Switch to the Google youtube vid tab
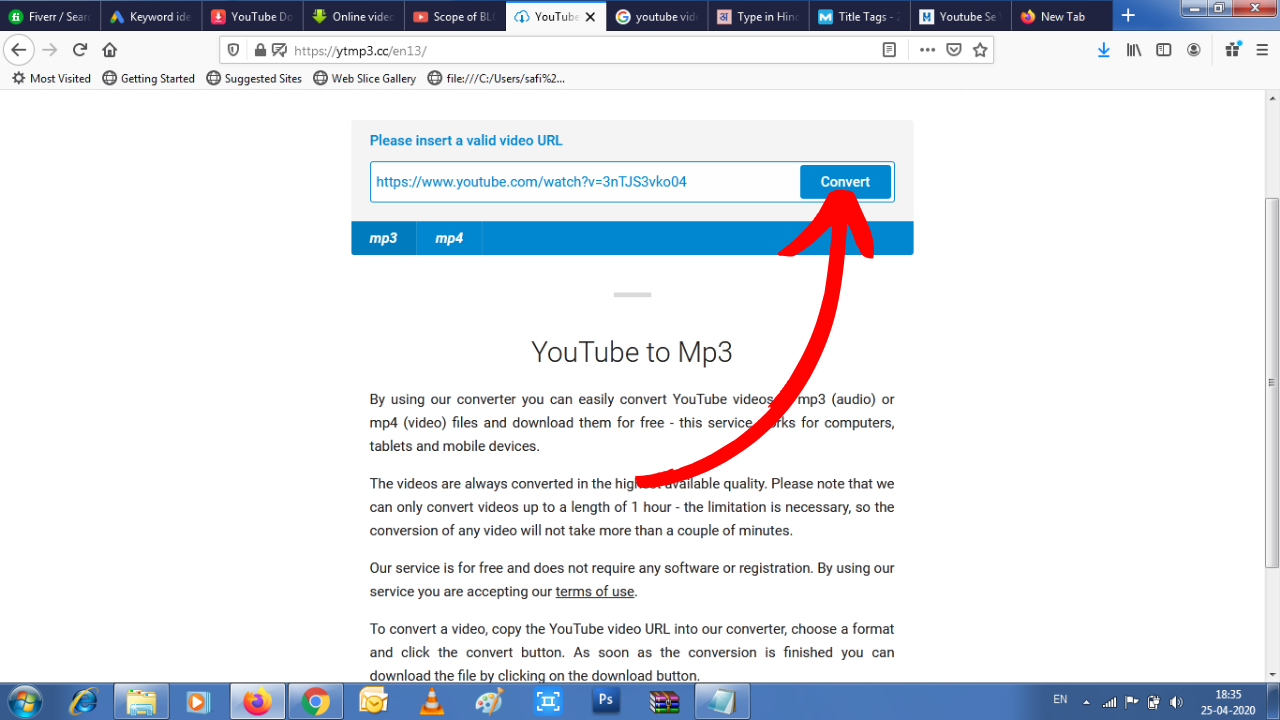 coord(656,16)
